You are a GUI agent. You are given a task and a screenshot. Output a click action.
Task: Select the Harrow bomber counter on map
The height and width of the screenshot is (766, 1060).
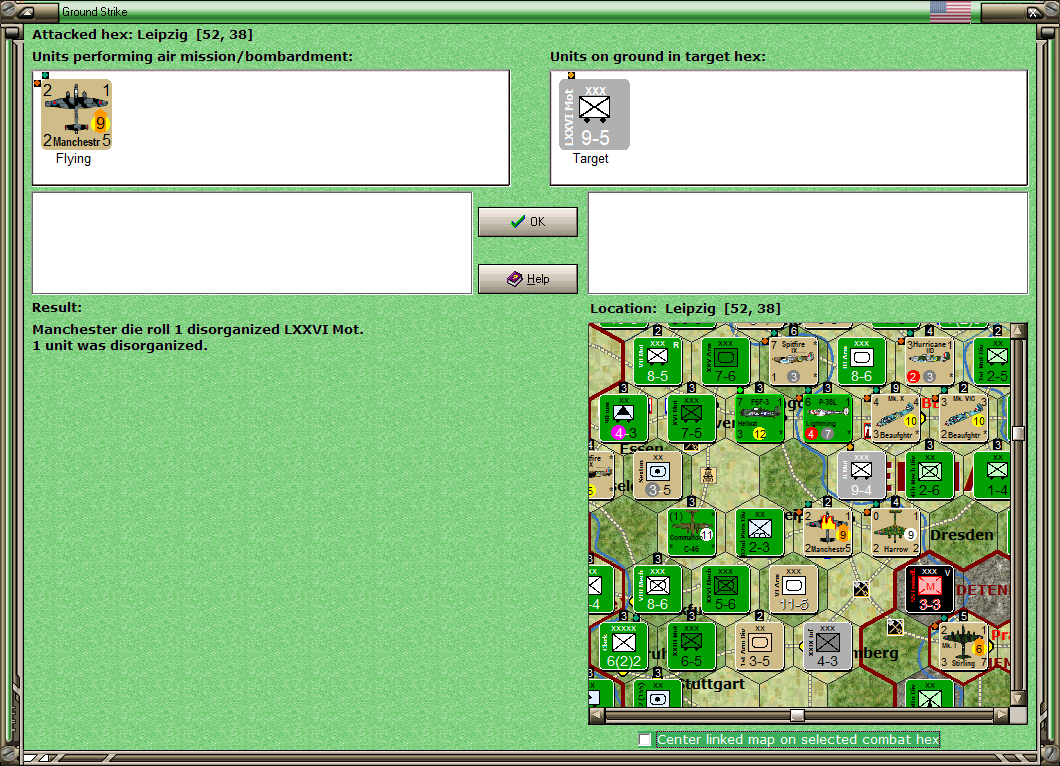pos(896,531)
